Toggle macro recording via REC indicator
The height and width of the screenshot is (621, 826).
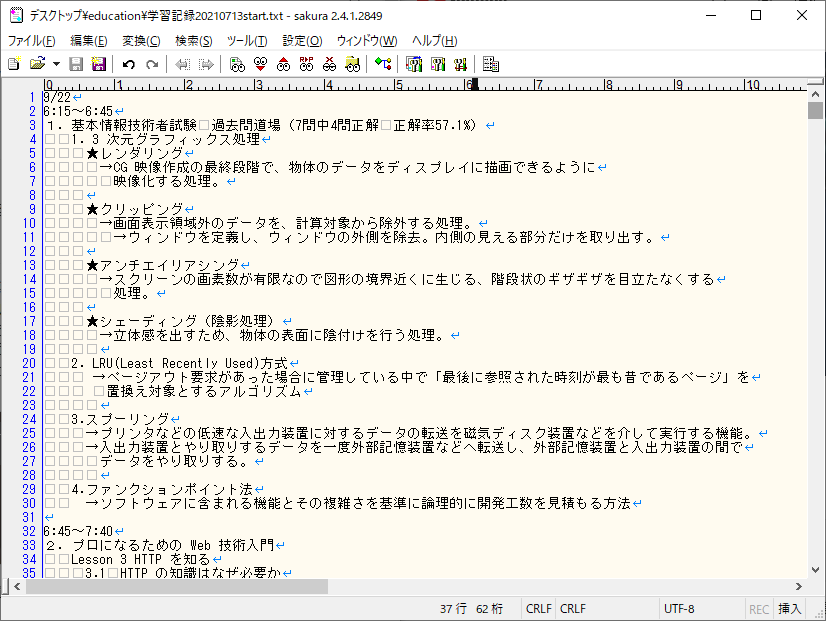758,608
